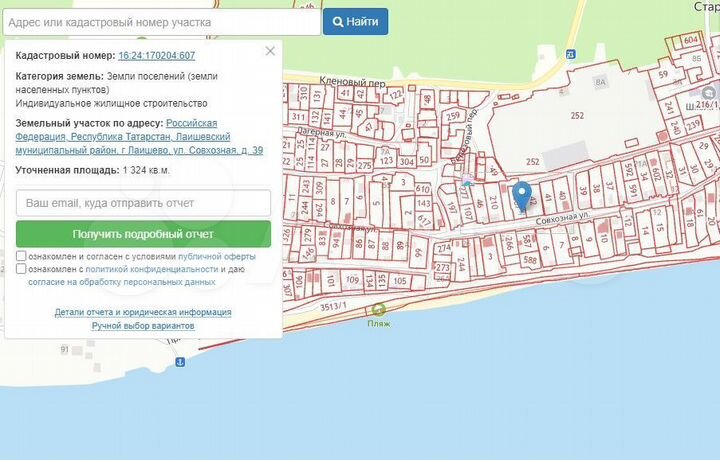
Task: Click parcel number 101
Action: pos(331,280)
